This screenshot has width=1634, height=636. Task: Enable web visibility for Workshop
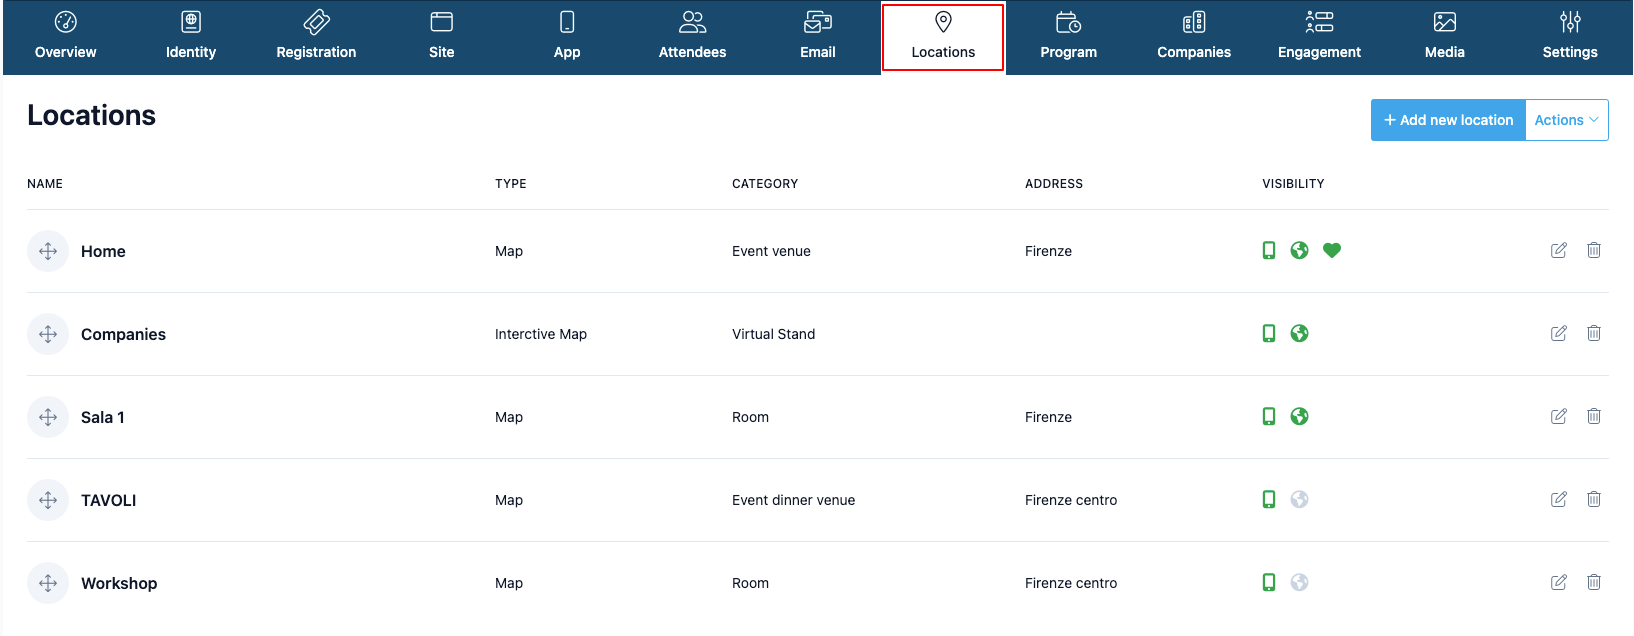coord(1299,582)
